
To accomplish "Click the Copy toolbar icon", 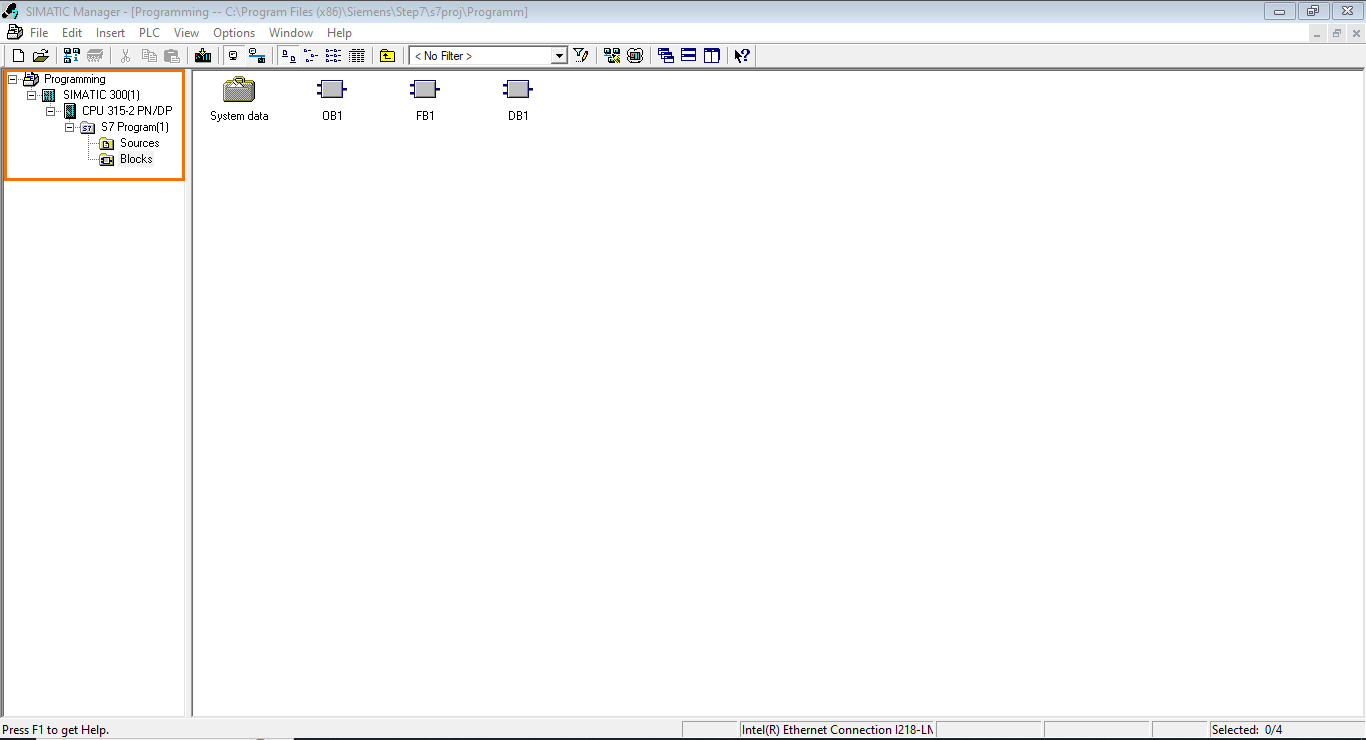I will pyautogui.click(x=149, y=56).
